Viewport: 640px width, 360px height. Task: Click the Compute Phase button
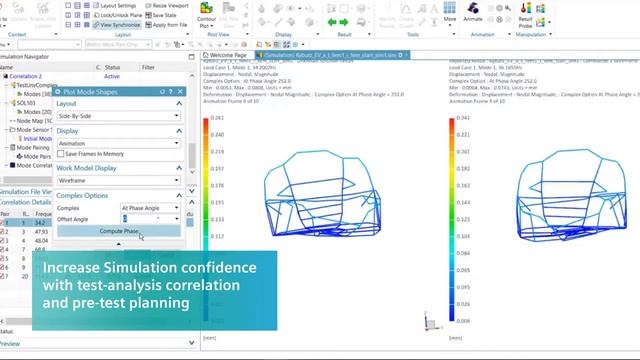[119, 231]
